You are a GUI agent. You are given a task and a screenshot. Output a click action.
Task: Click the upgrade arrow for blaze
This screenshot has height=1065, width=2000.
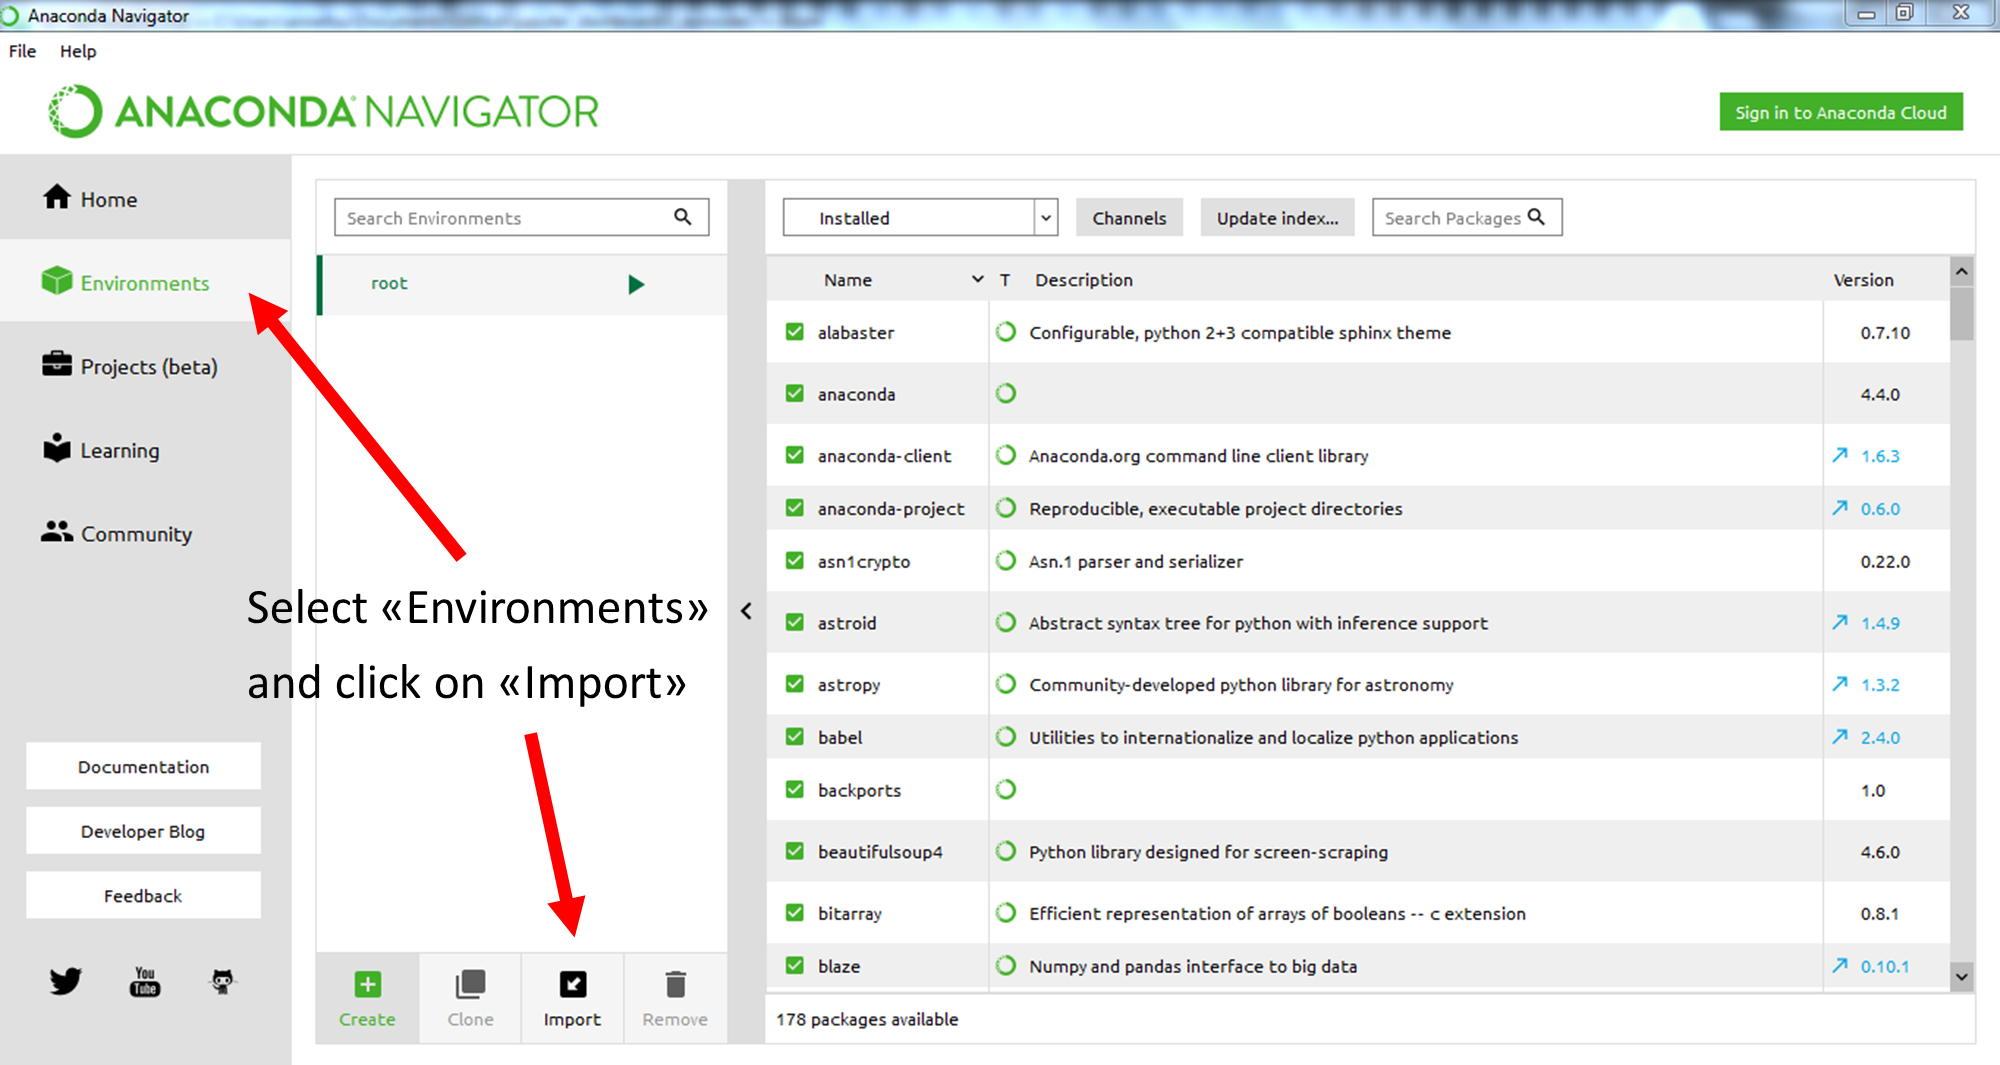(1840, 966)
